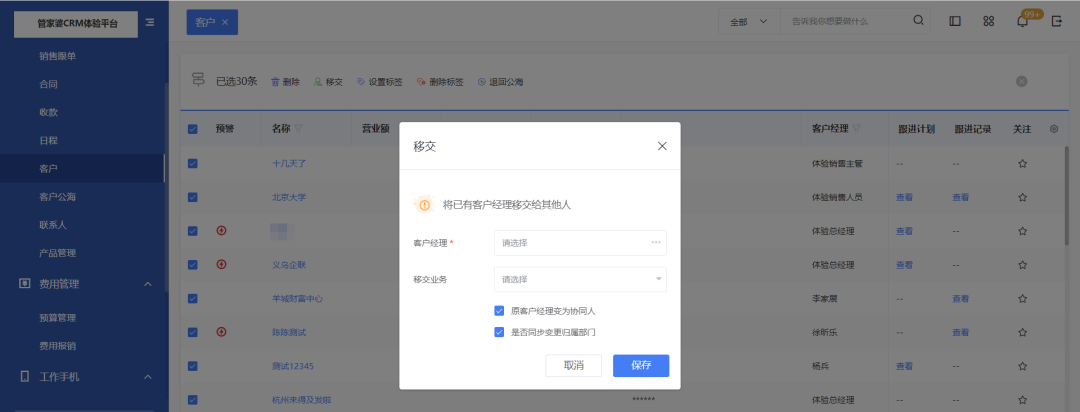
Task: Open the notifications bell
Action: [1022, 22]
